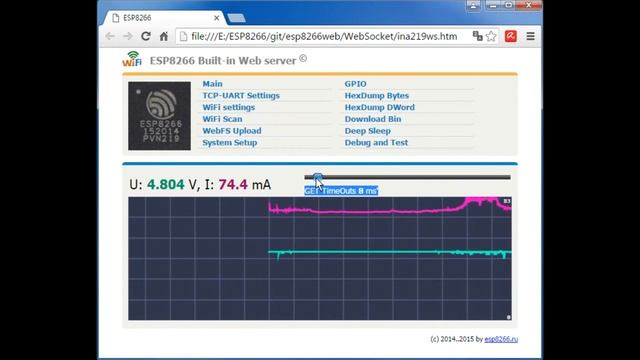Screen dimensions: 640x360
Task: Click the WiFi logo in page header
Action: coord(132,59)
